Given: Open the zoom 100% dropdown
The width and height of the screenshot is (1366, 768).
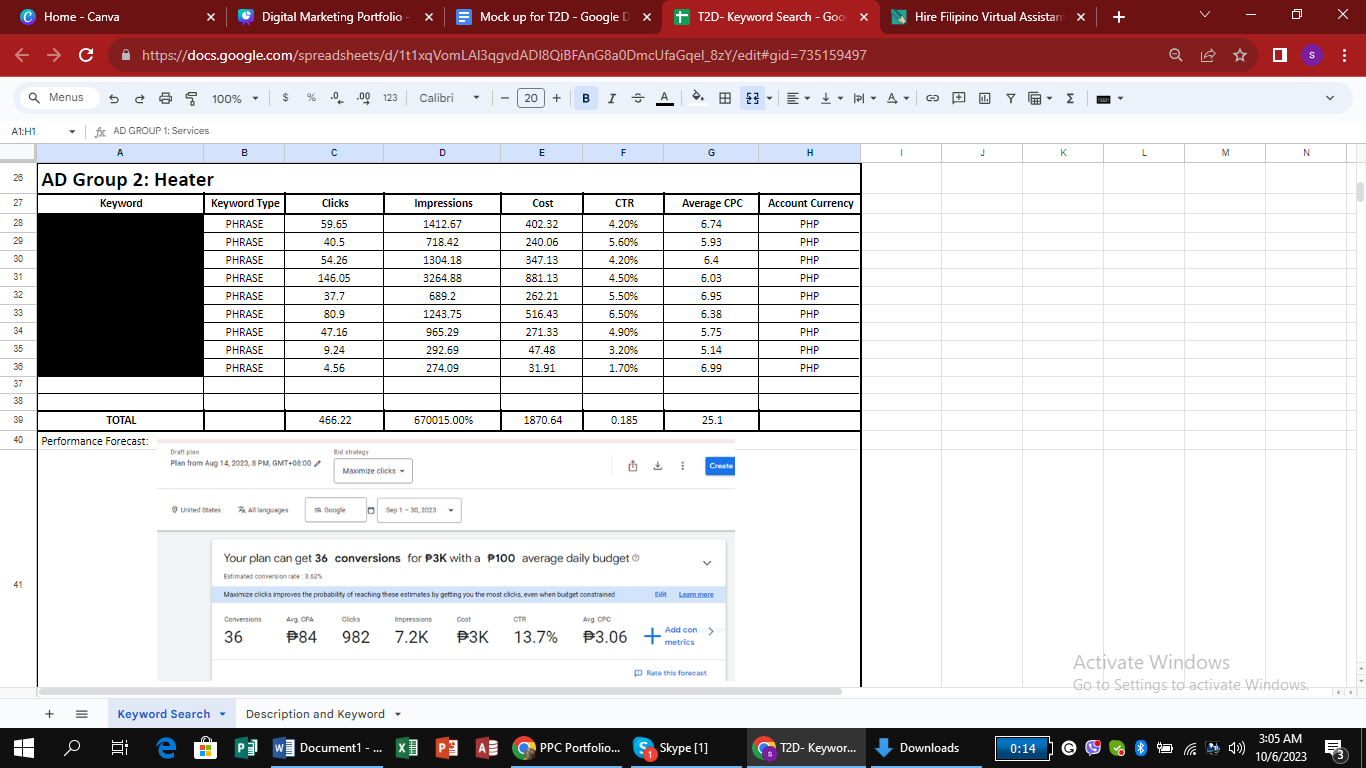Looking at the screenshot, I should pyautogui.click(x=235, y=98).
